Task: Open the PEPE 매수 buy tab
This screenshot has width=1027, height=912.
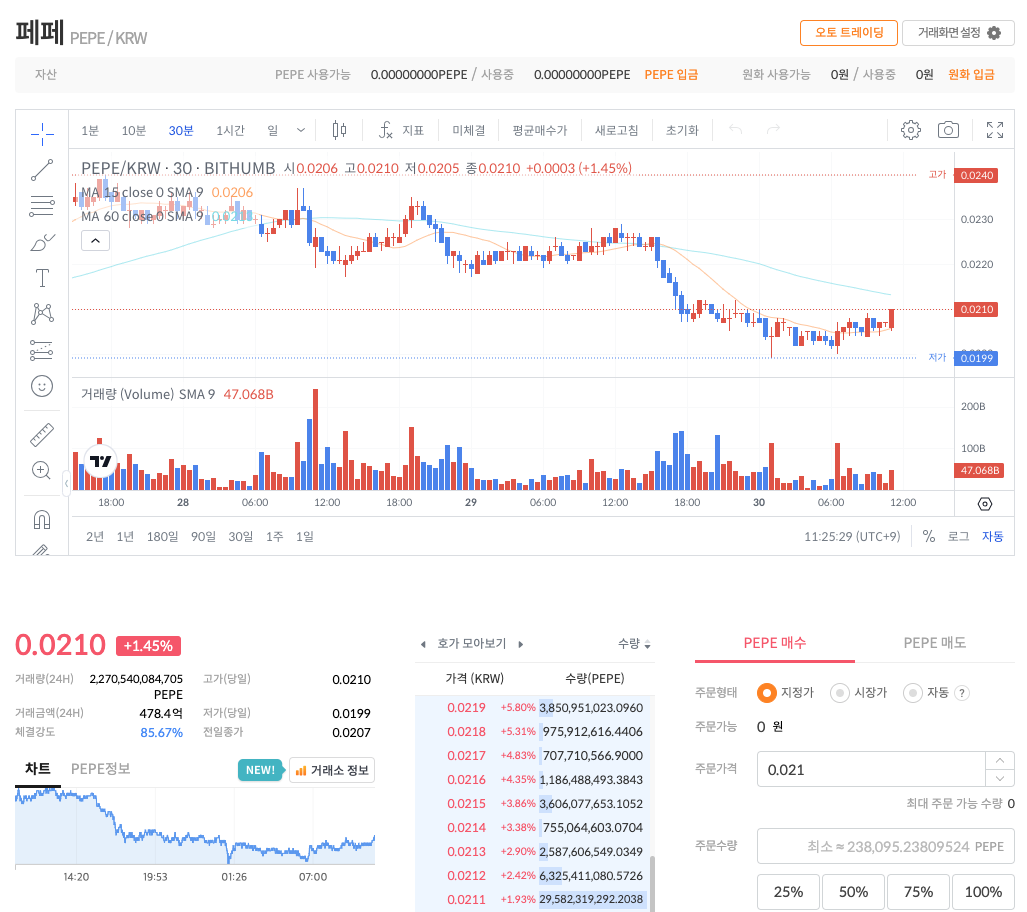Action: [775, 643]
